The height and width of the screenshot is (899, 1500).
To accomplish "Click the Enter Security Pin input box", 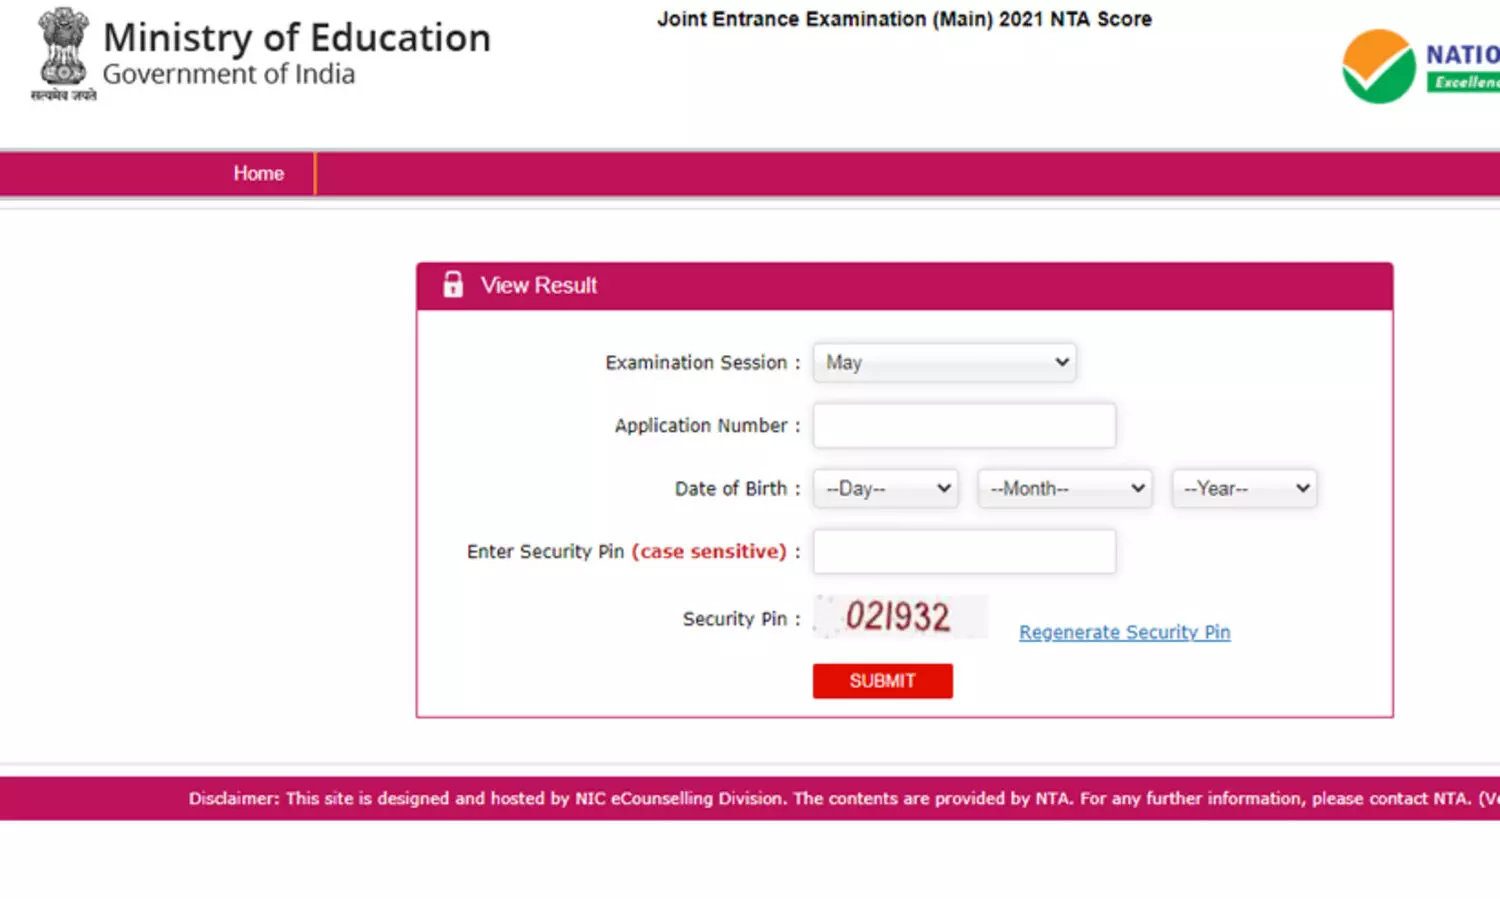I will tap(964, 552).
